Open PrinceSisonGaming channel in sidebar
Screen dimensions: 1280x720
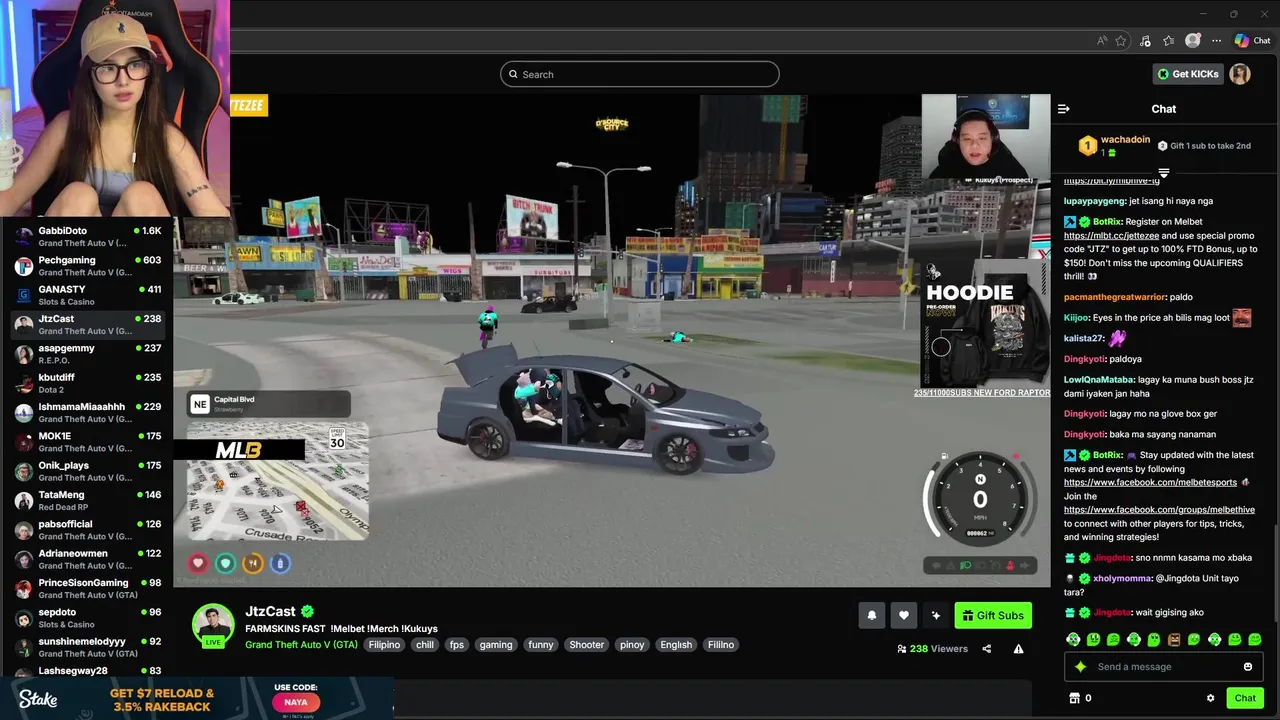87,588
